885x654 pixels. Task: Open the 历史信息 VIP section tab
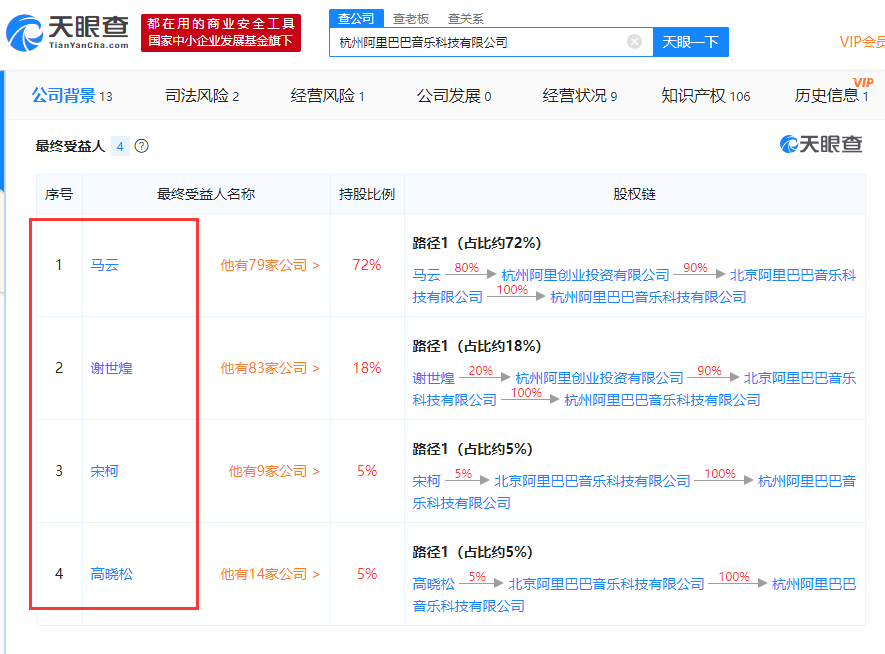point(831,95)
